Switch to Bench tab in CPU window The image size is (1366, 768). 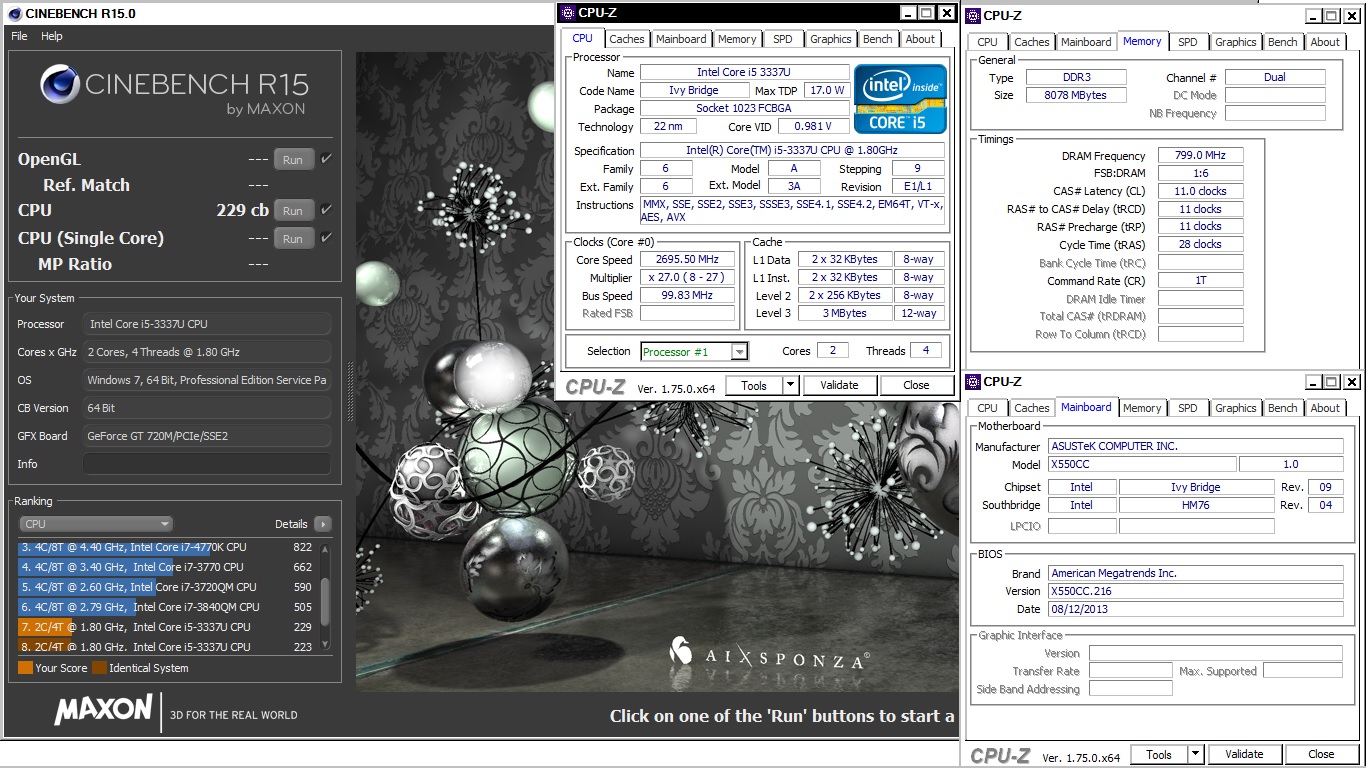(878, 39)
